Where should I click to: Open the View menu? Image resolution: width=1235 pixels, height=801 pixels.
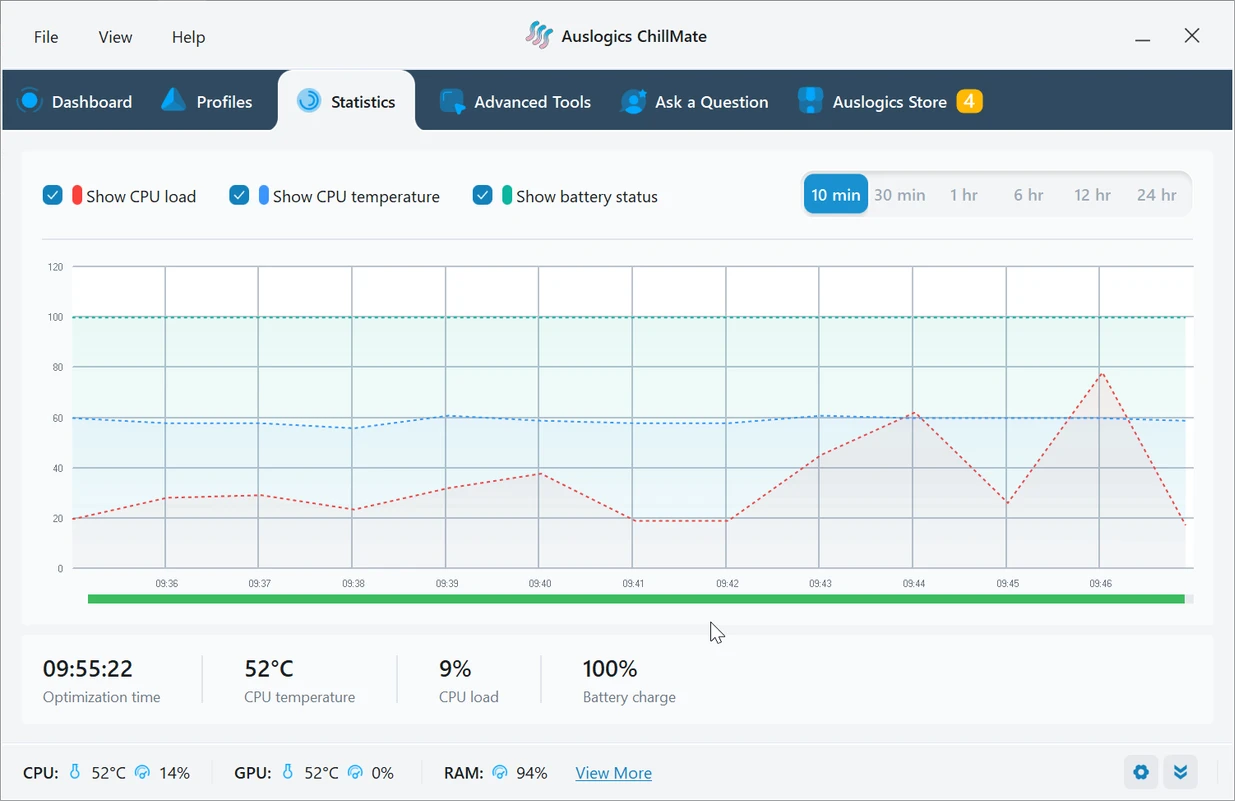(x=115, y=37)
